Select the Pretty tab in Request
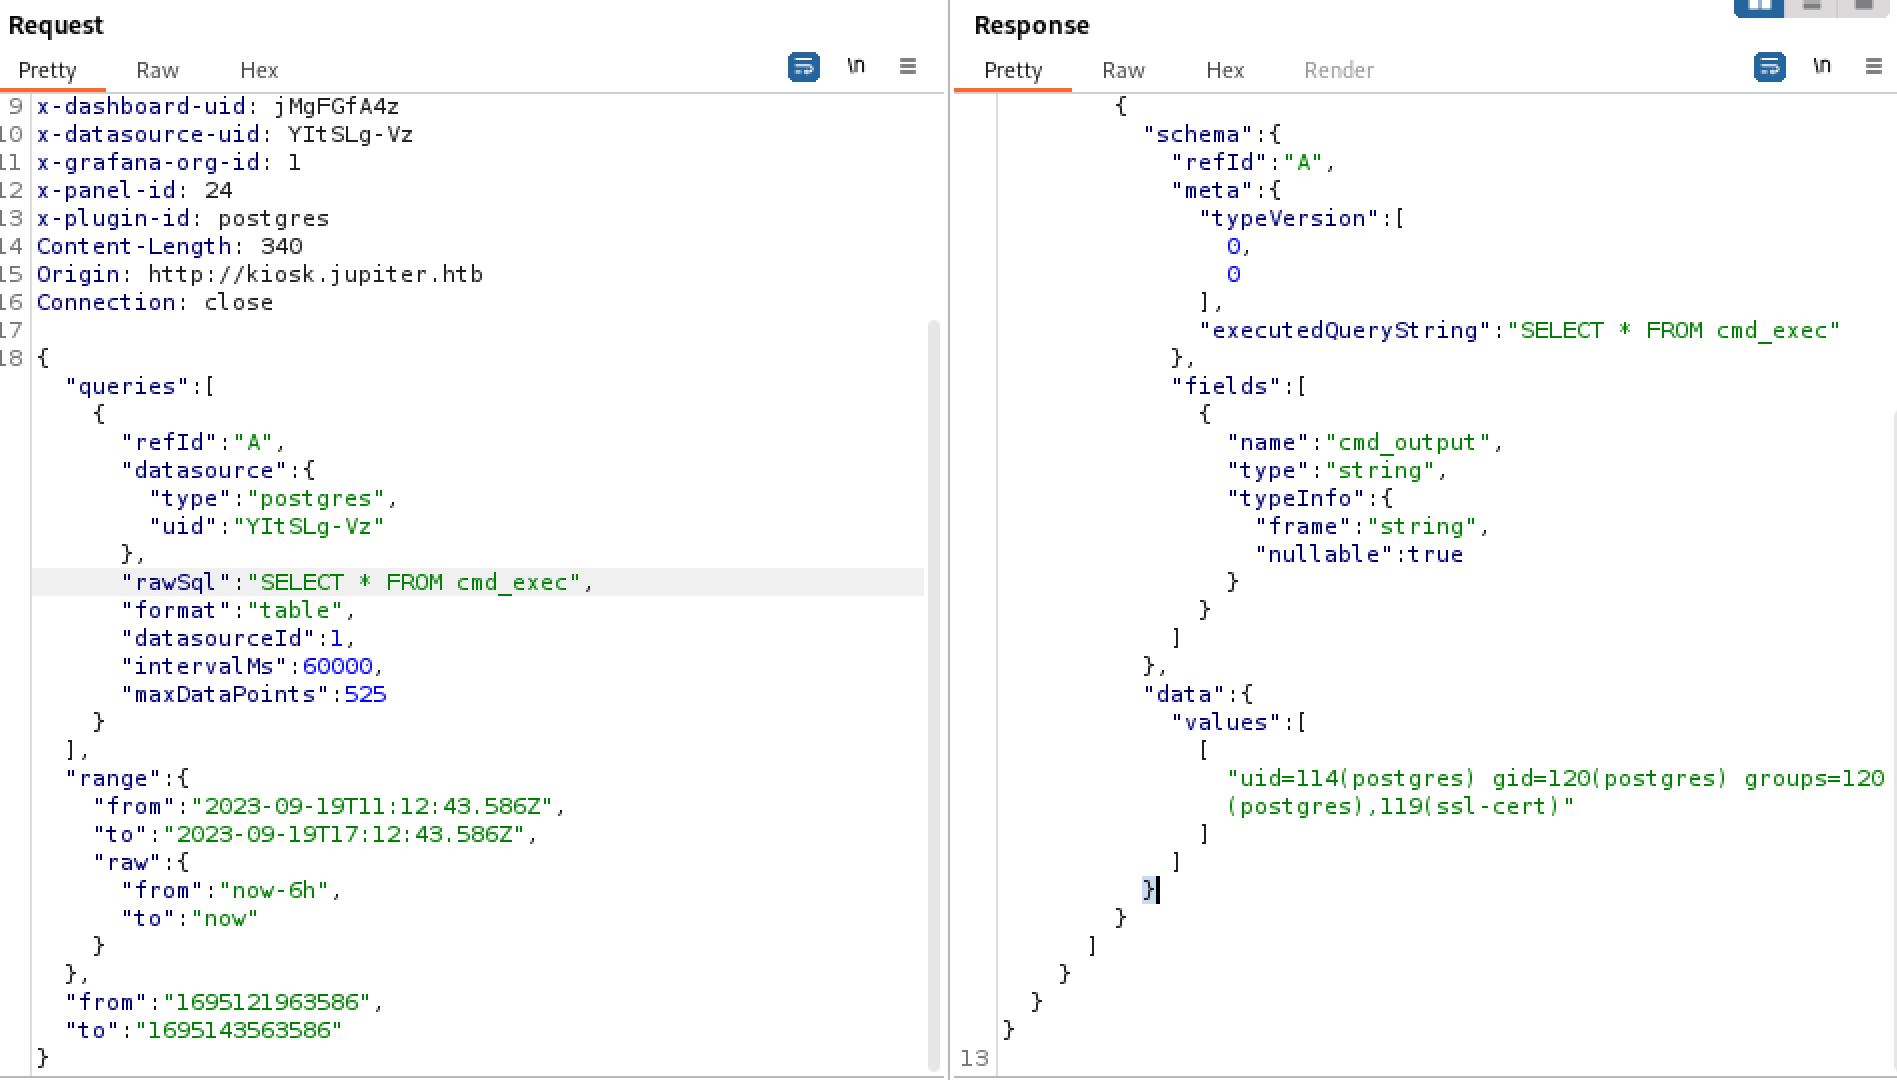Image resolution: width=1897 pixels, height=1080 pixels. click(47, 71)
